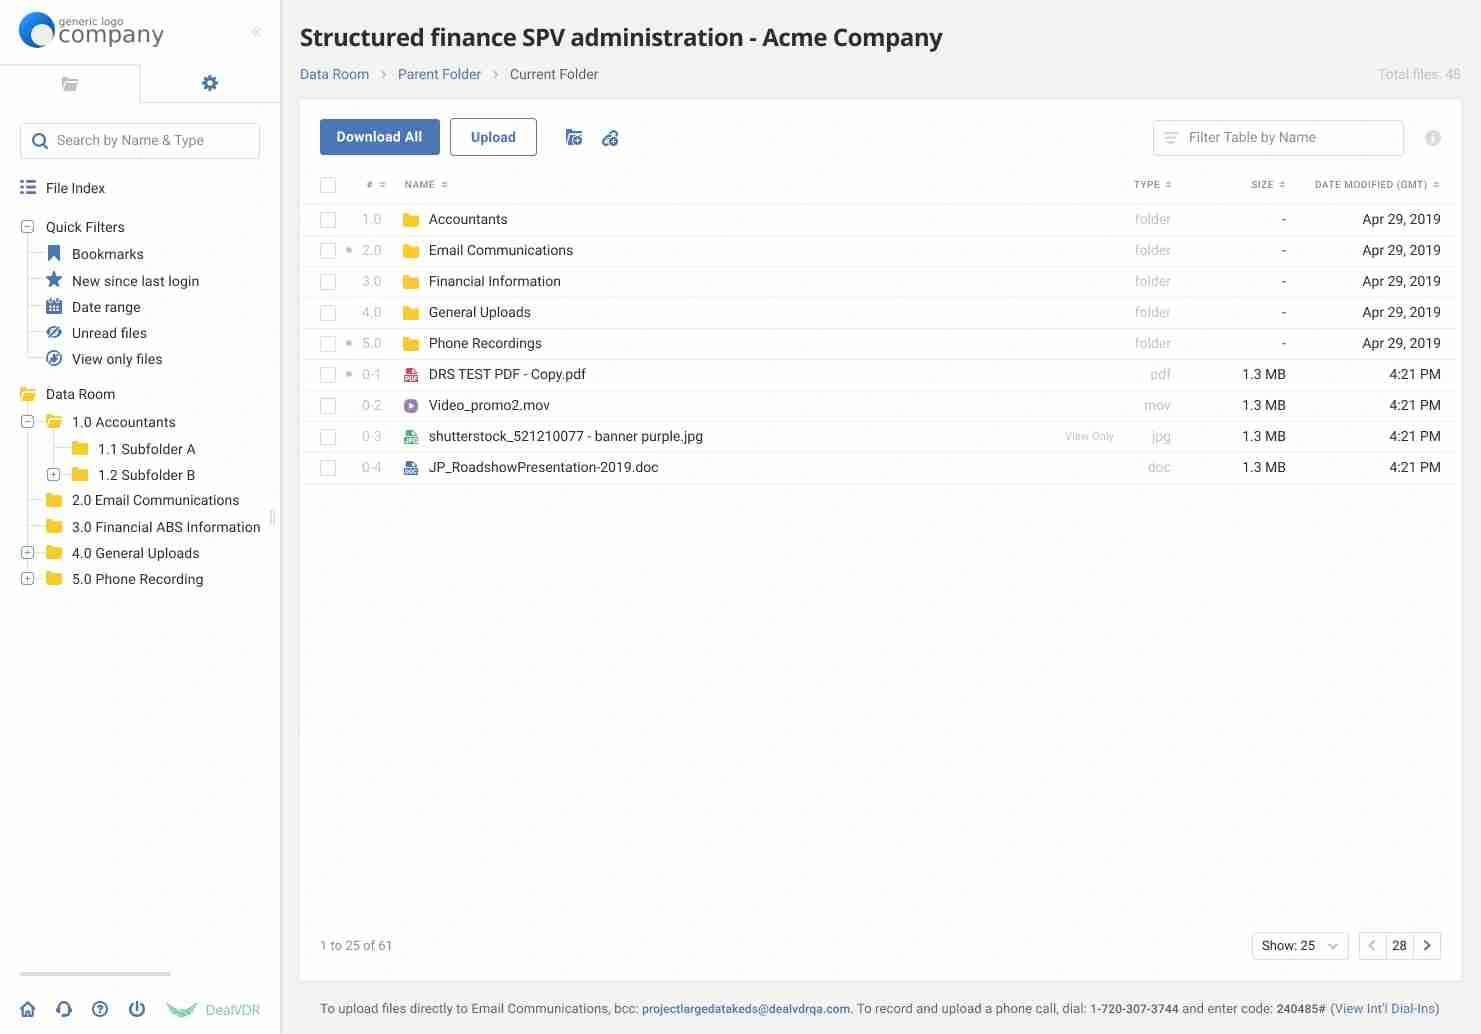Click the info icon beside filter field
1481x1034 pixels.
[x=1432, y=138]
